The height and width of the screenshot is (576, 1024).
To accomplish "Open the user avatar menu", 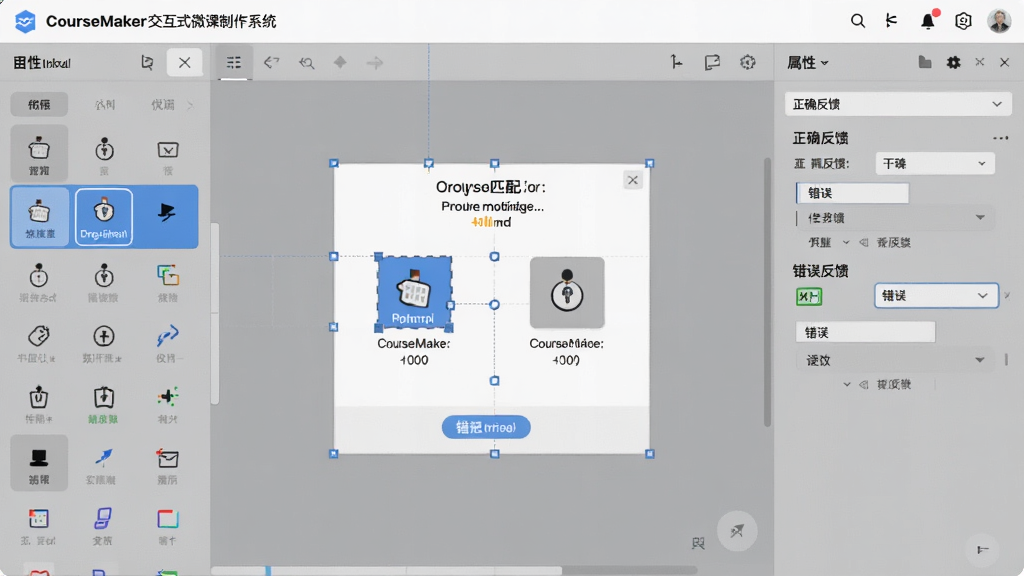I will tap(999, 22).
